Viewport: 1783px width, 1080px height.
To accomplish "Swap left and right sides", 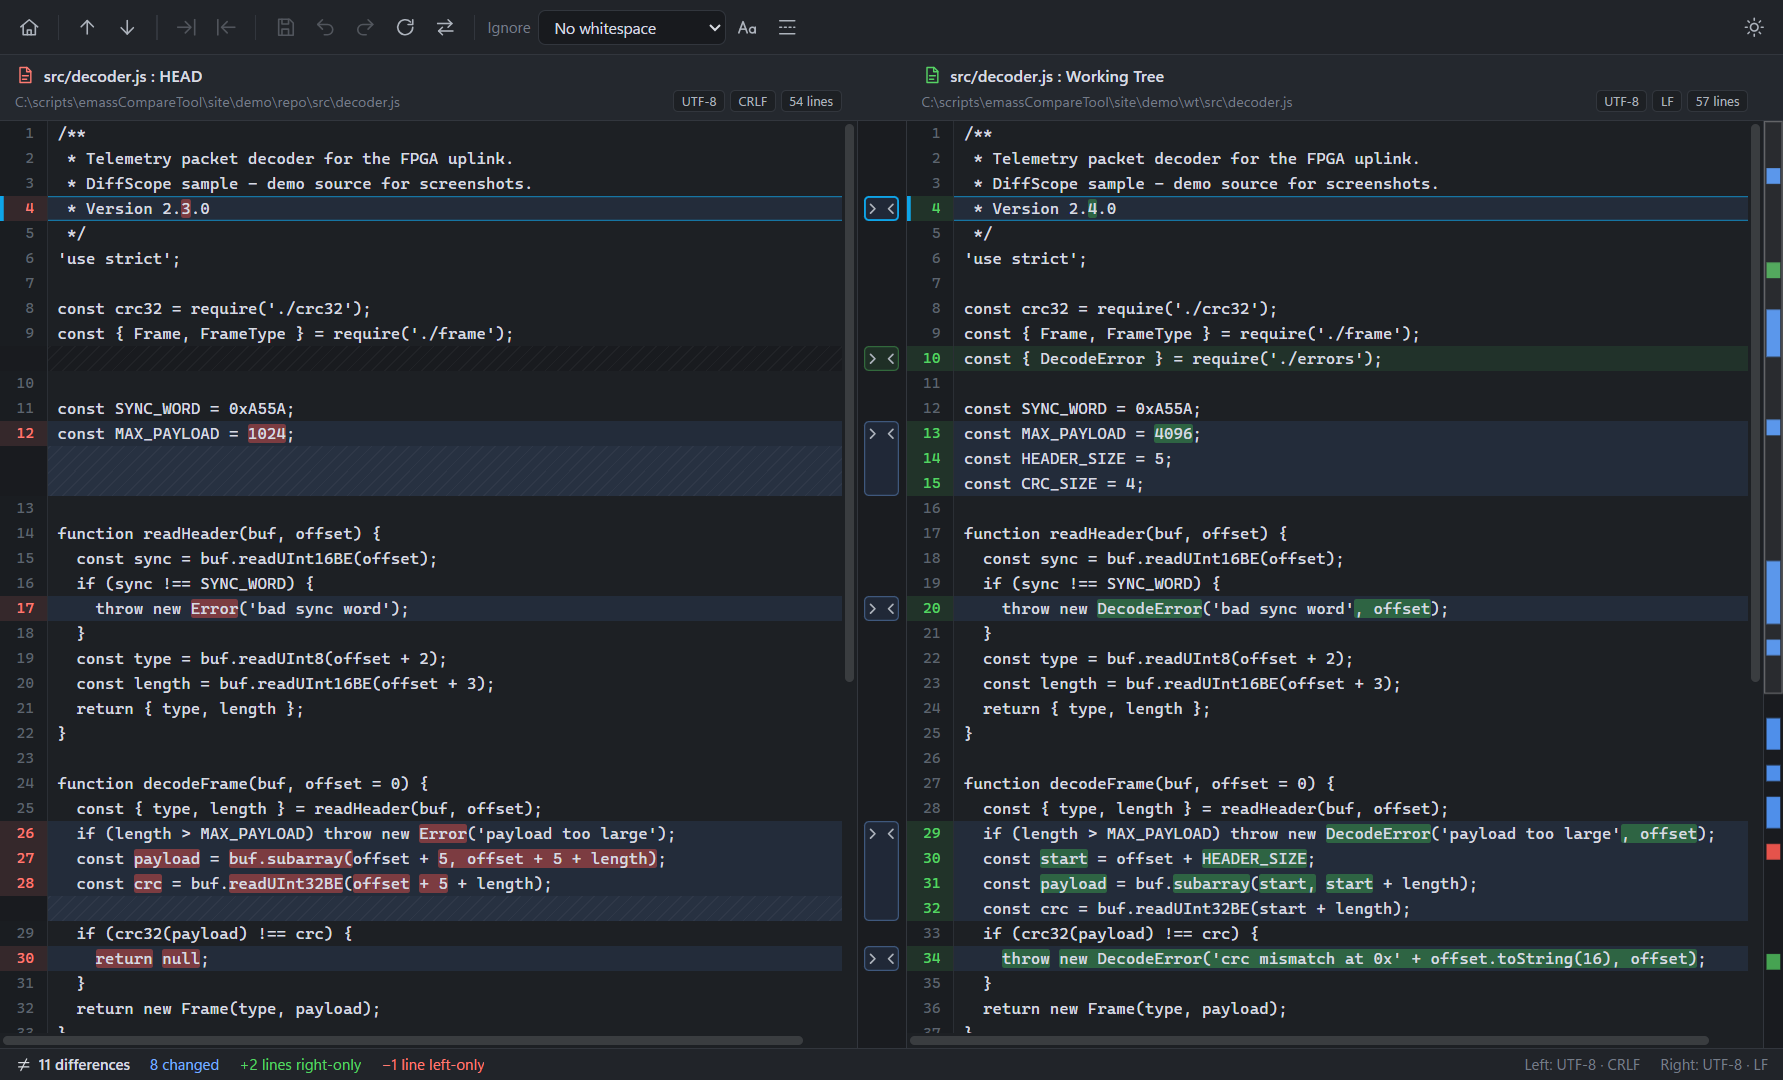I will [x=445, y=28].
